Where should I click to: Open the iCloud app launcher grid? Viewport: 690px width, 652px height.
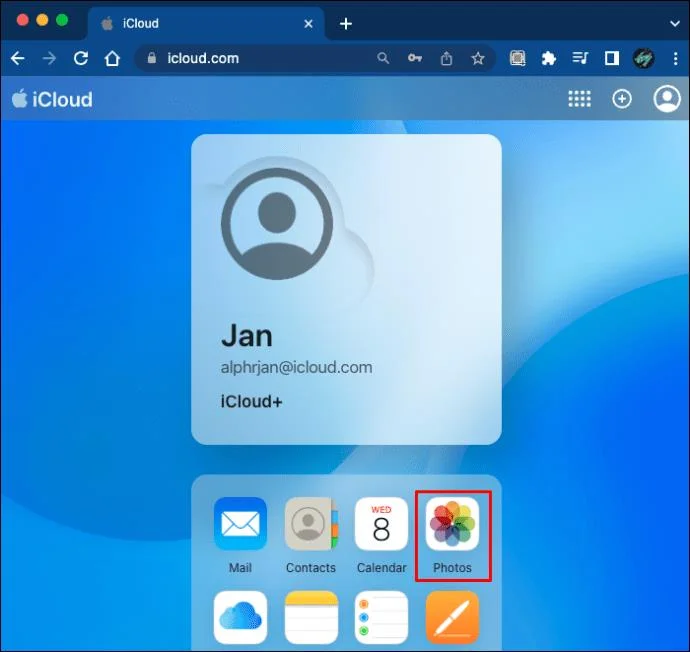(x=580, y=99)
